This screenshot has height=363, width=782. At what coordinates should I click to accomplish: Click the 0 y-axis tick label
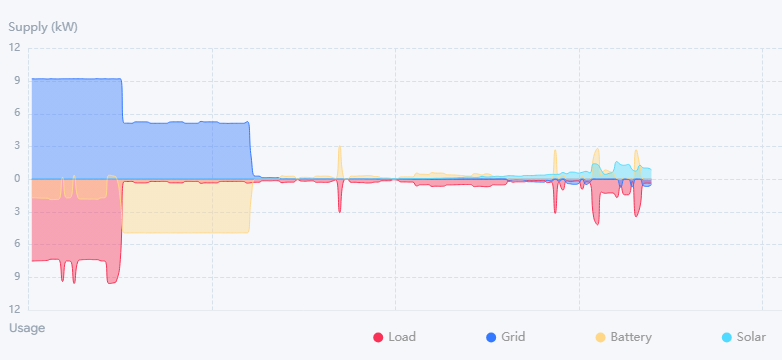[17, 179]
